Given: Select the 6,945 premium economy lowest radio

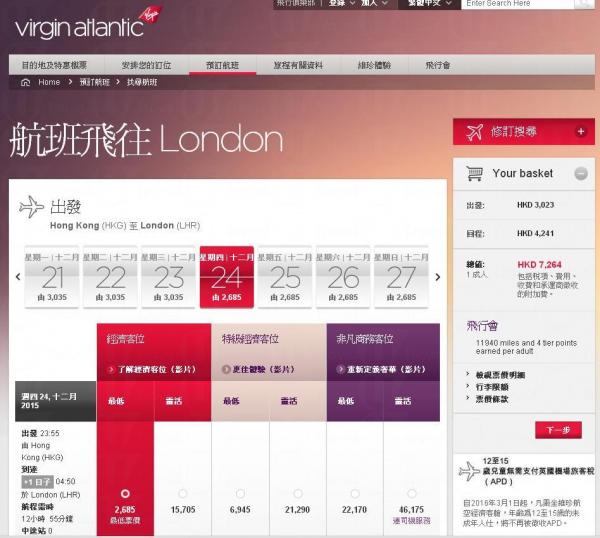Looking at the screenshot, I should (x=240, y=494).
